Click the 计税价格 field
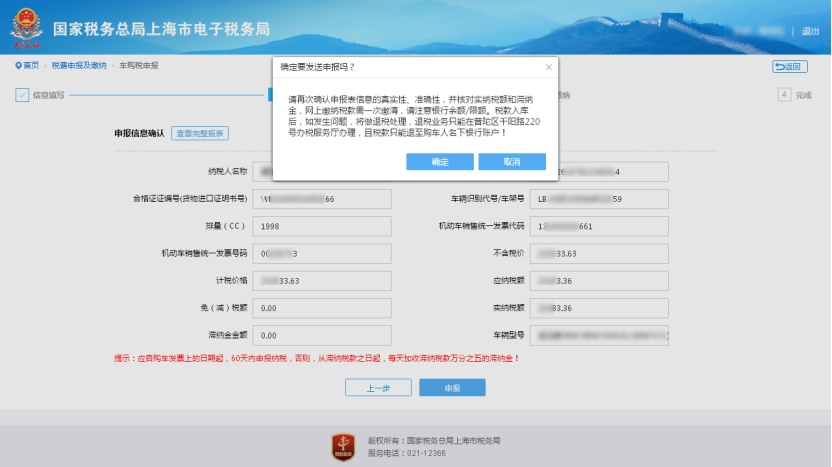This screenshot has height=467, width=832. point(322,281)
